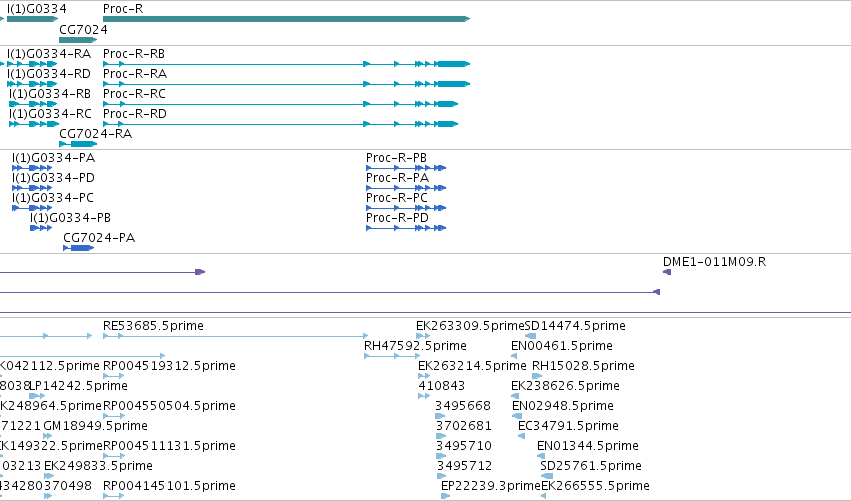Open the CG7024-RA transcript
This screenshot has height=501, width=851.
point(78,144)
